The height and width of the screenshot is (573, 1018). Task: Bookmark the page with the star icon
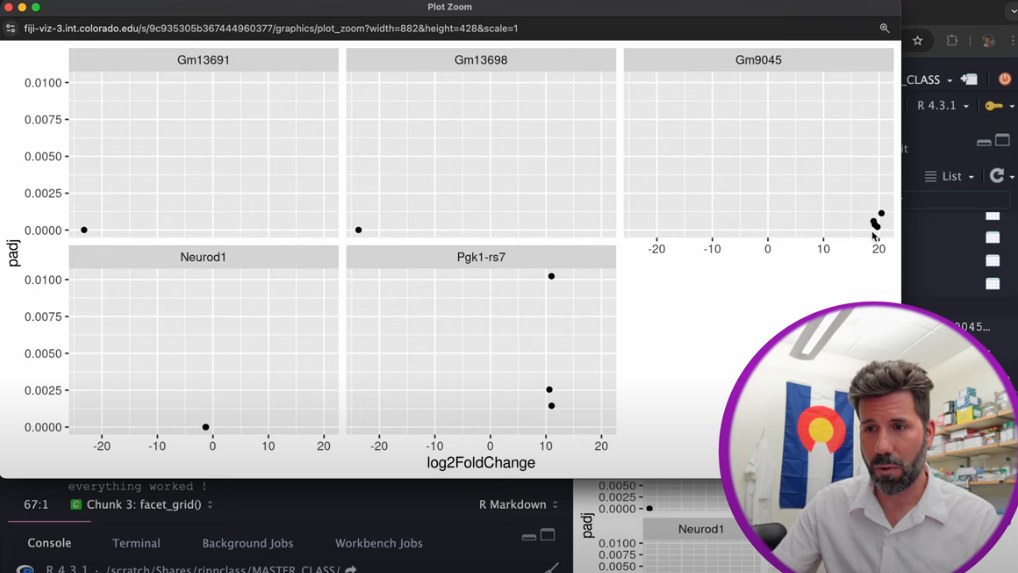click(917, 40)
